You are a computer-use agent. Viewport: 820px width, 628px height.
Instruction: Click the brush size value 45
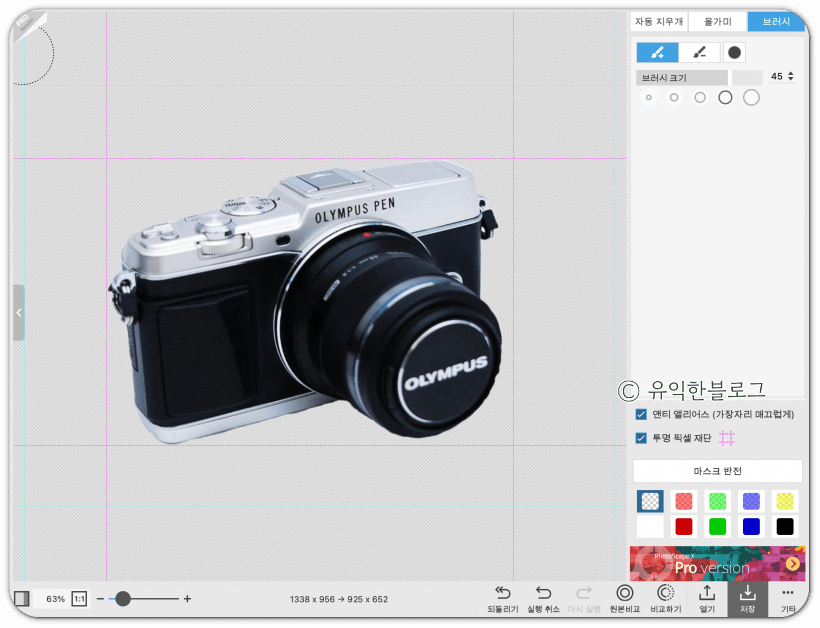pos(777,76)
